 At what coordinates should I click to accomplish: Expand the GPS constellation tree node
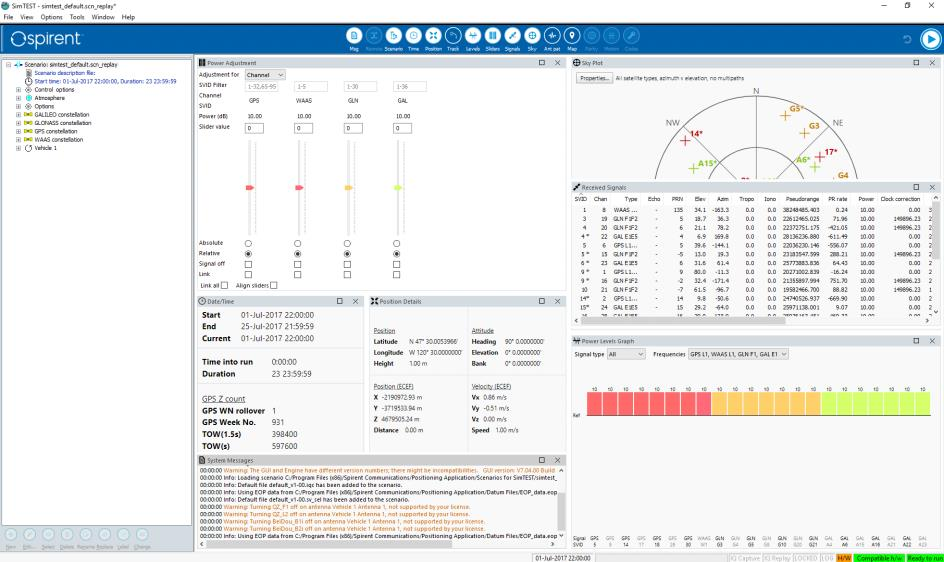click(x=18, y=131)
